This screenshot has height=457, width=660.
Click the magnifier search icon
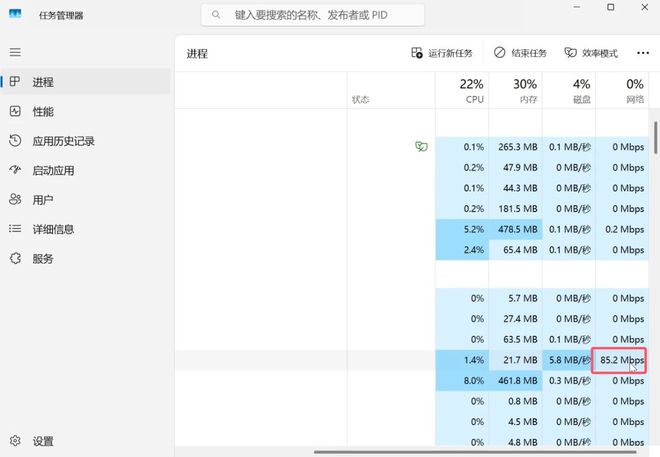click(216, 15)
